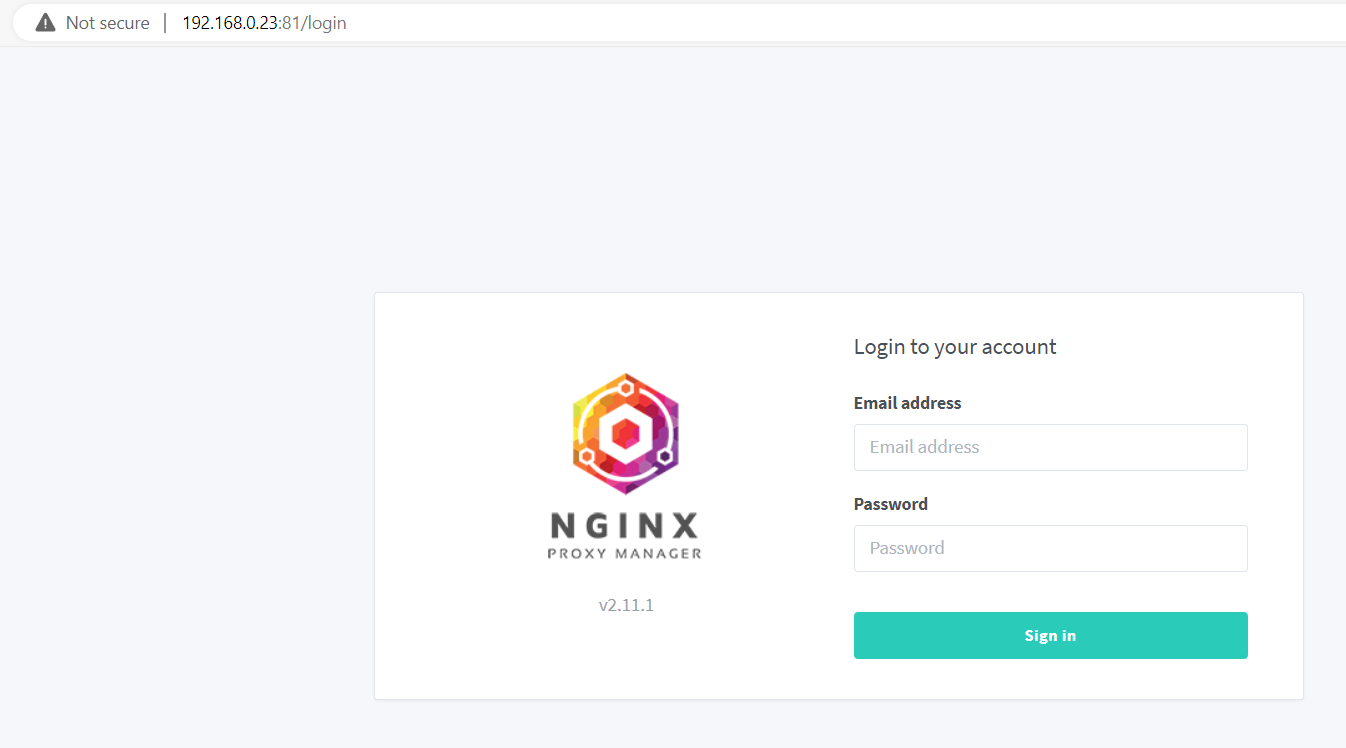Click the Email address placeholder text
The height and width of the screenshot is (748, 1346).
924,447
